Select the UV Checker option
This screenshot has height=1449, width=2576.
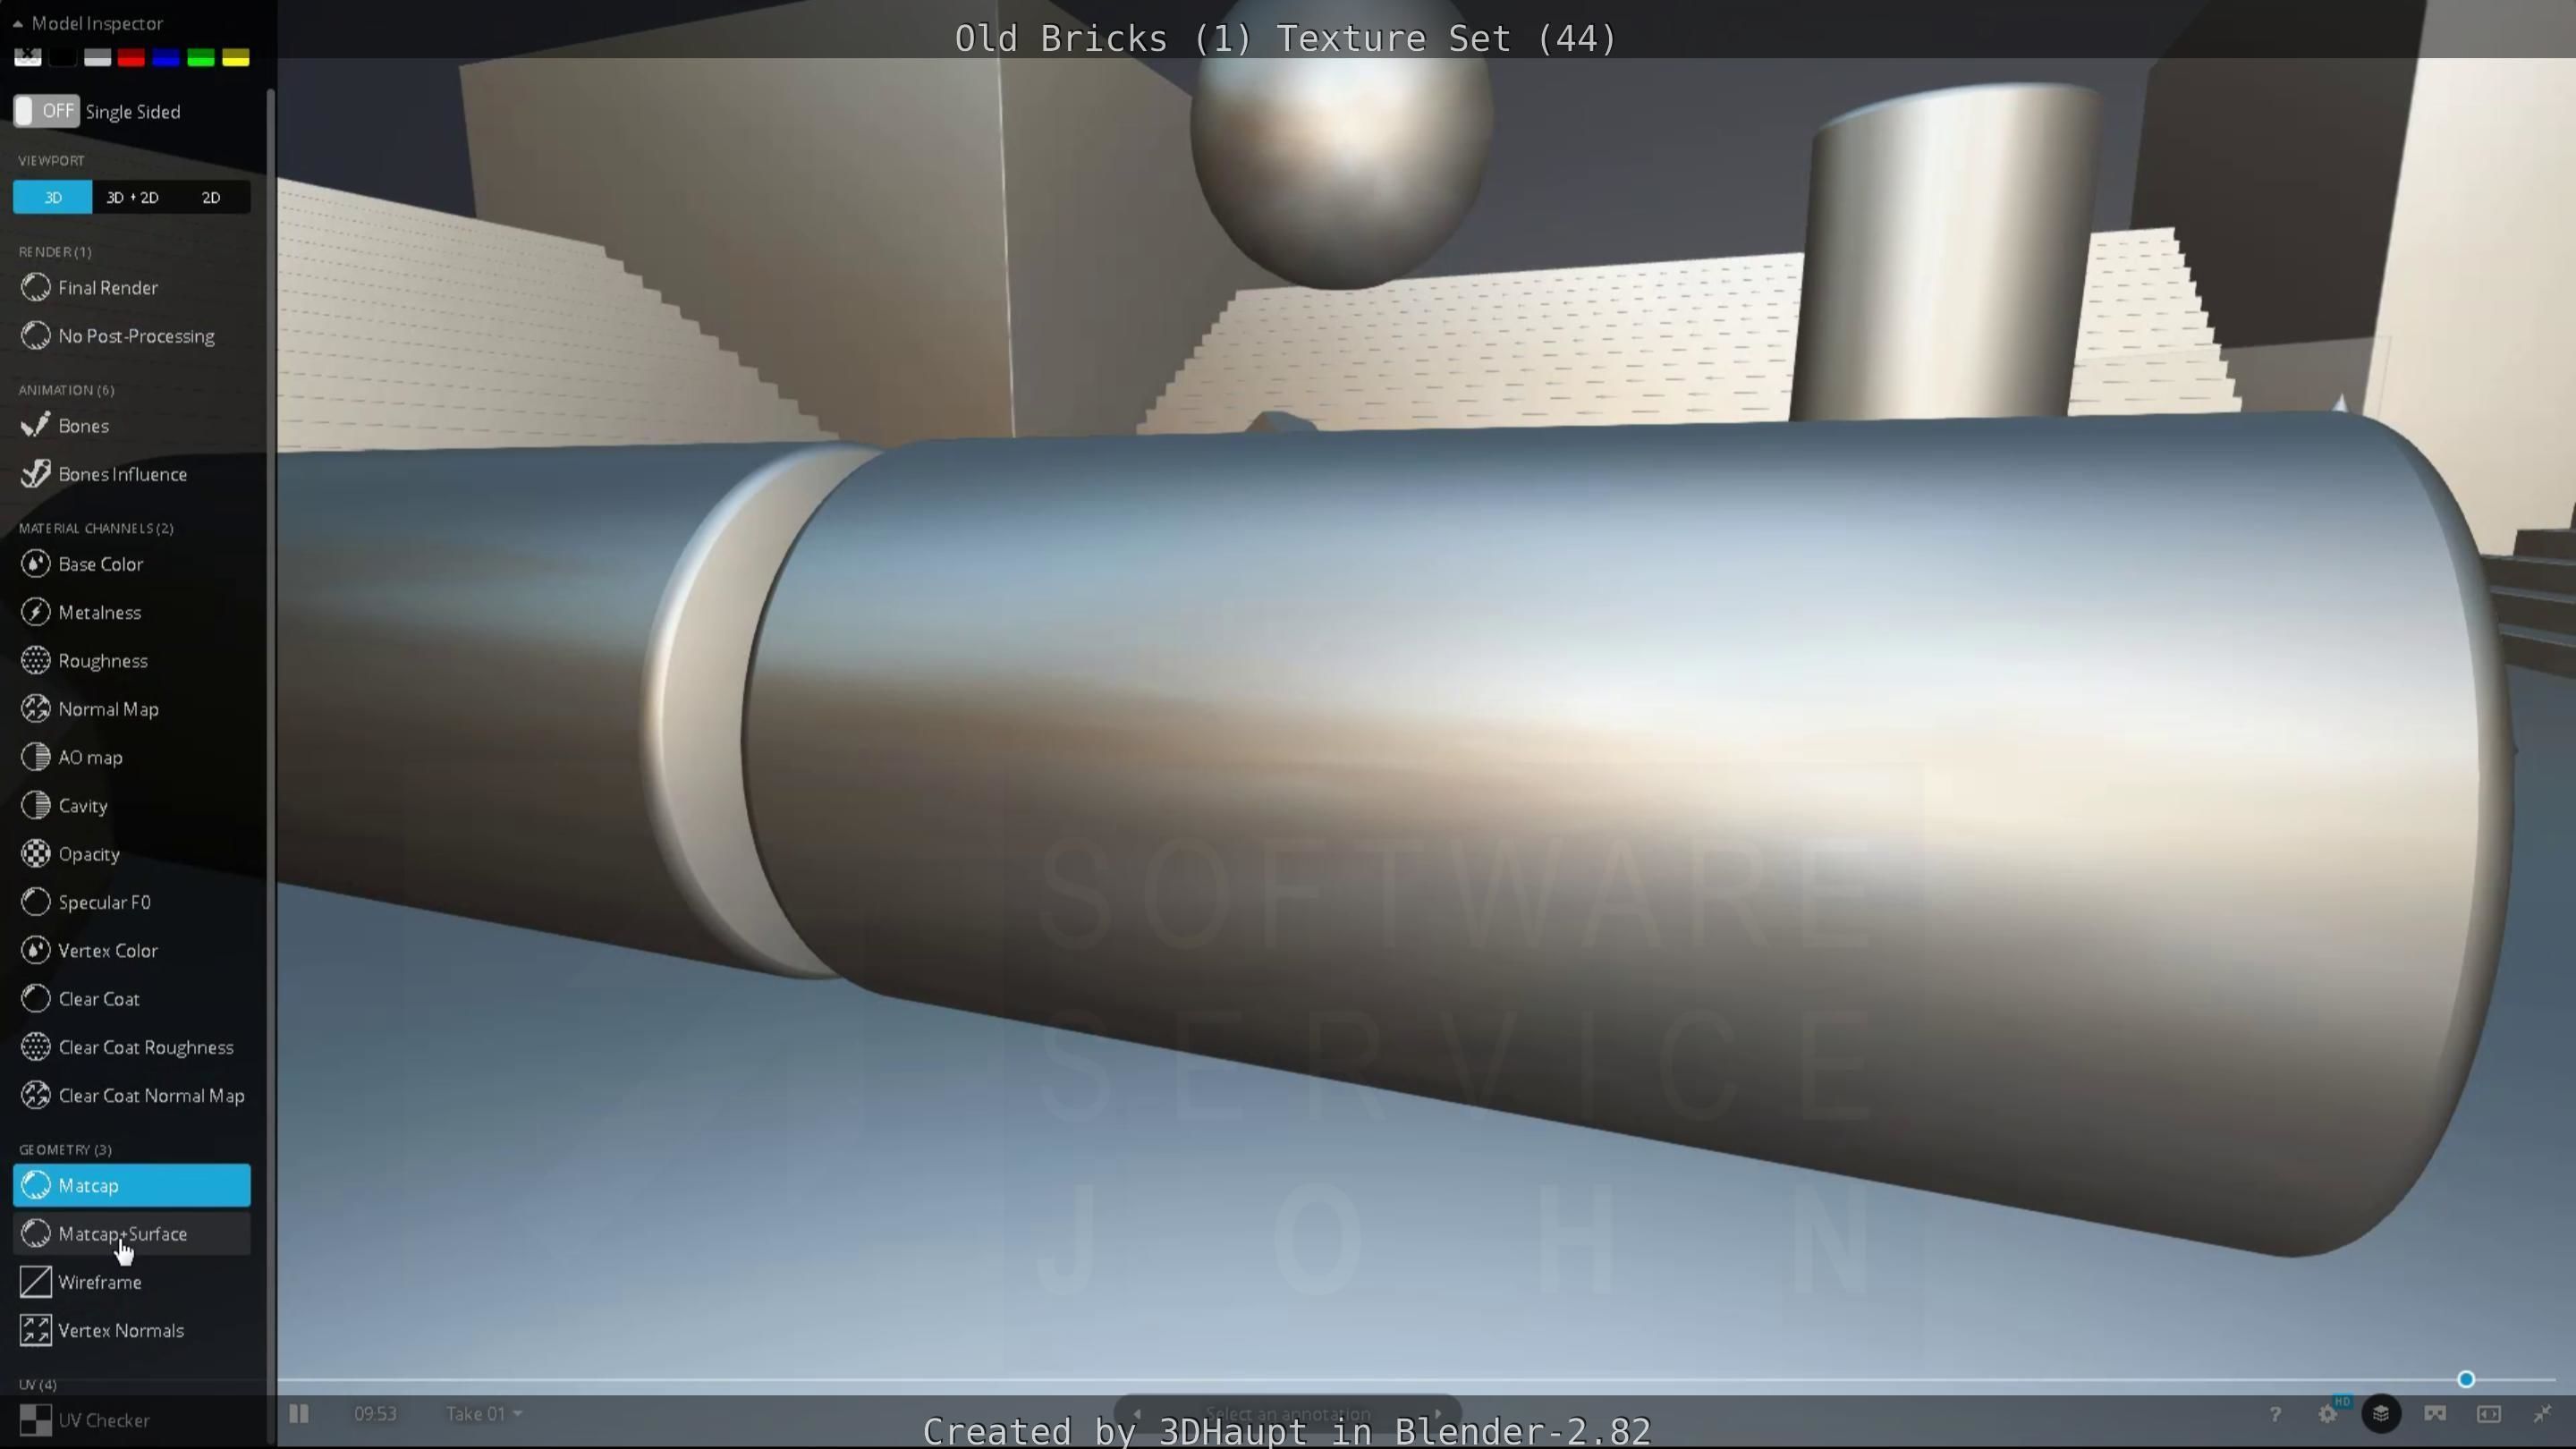coord(103,1420)
